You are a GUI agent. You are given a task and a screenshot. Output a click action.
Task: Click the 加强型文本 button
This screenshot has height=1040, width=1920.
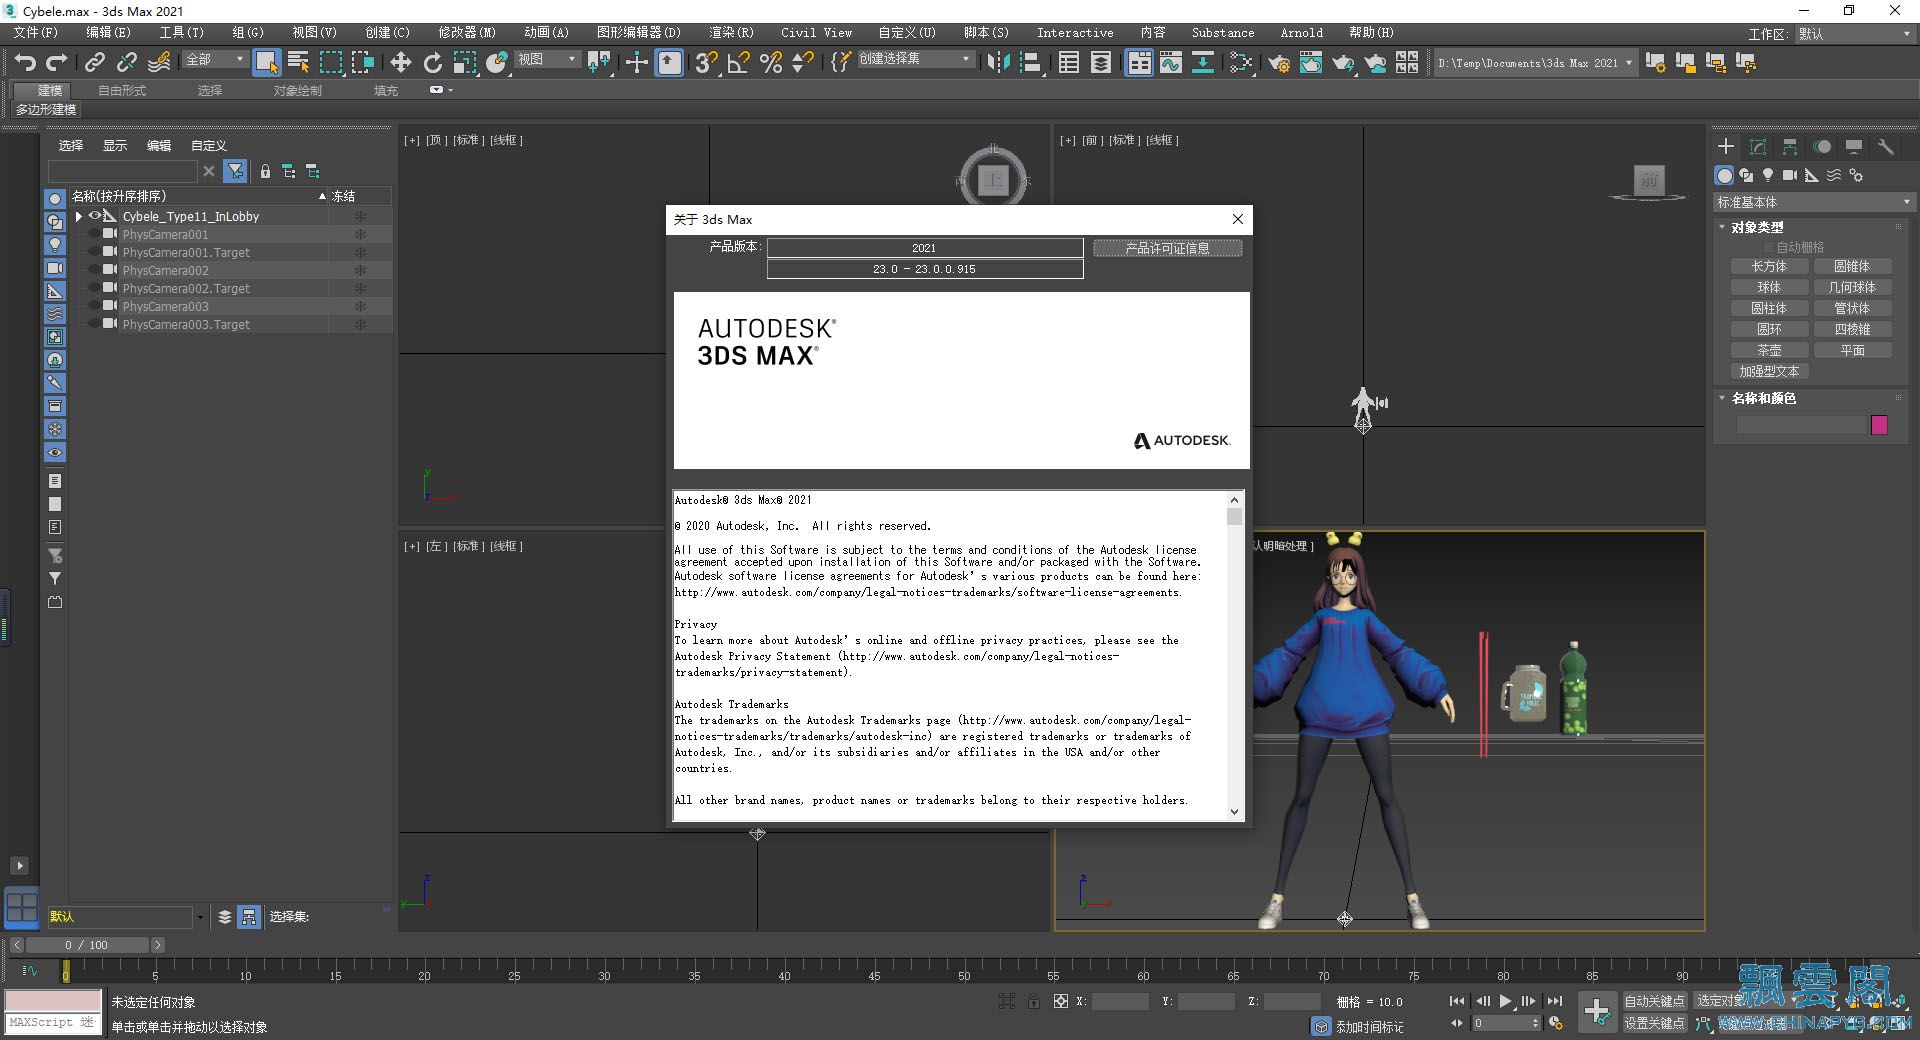1768,371
